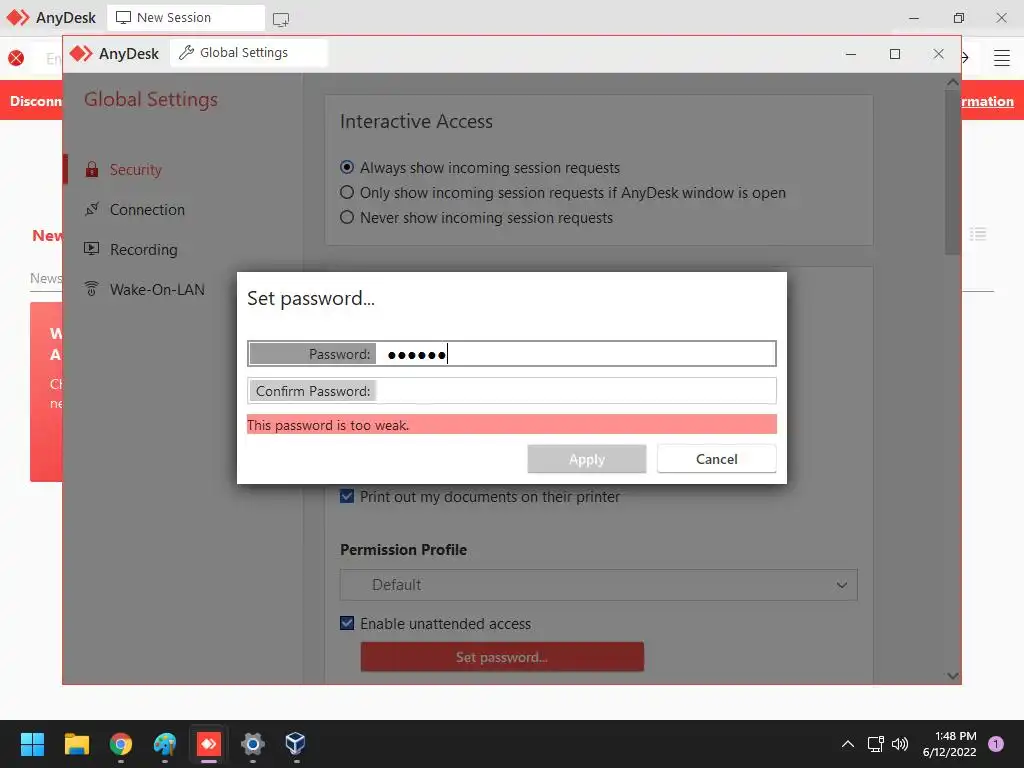The image size is (1024, 768).
Task: Click the scrollbar up arrow in settings
Action: click(x=953, y=82)
